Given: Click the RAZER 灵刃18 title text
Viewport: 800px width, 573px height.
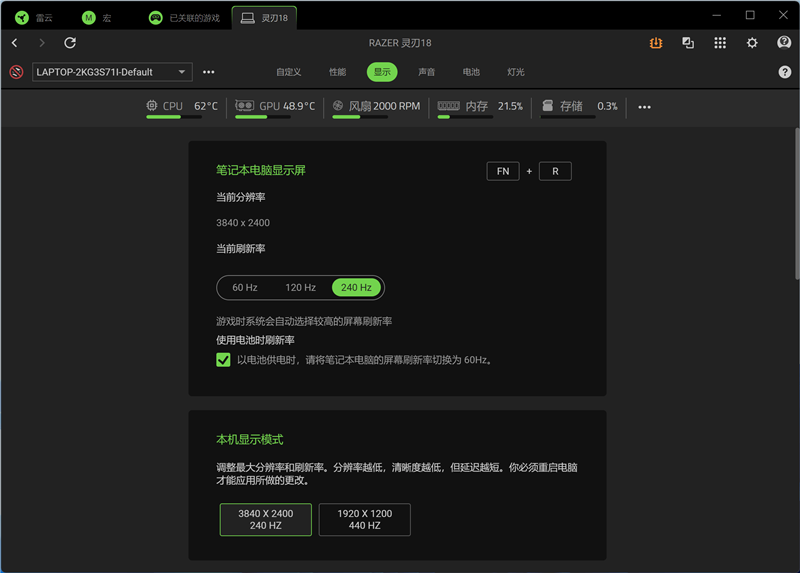Looking at the screenshot, I should coord(400,43).
